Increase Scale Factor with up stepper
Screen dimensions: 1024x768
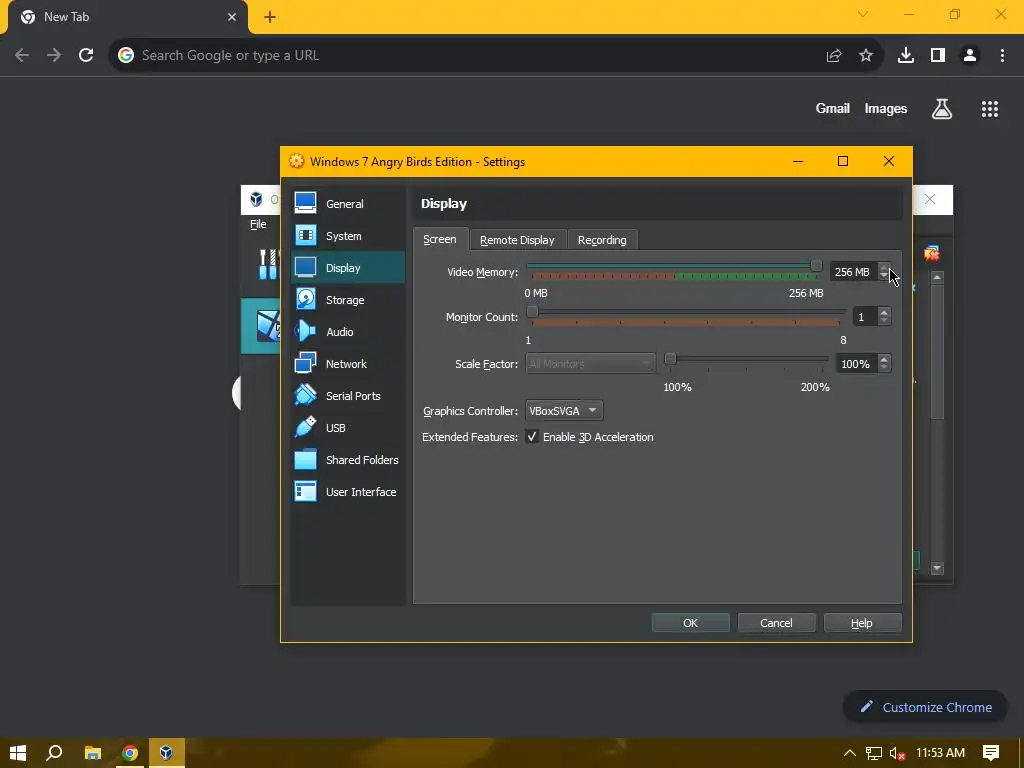tap(884, 359)
